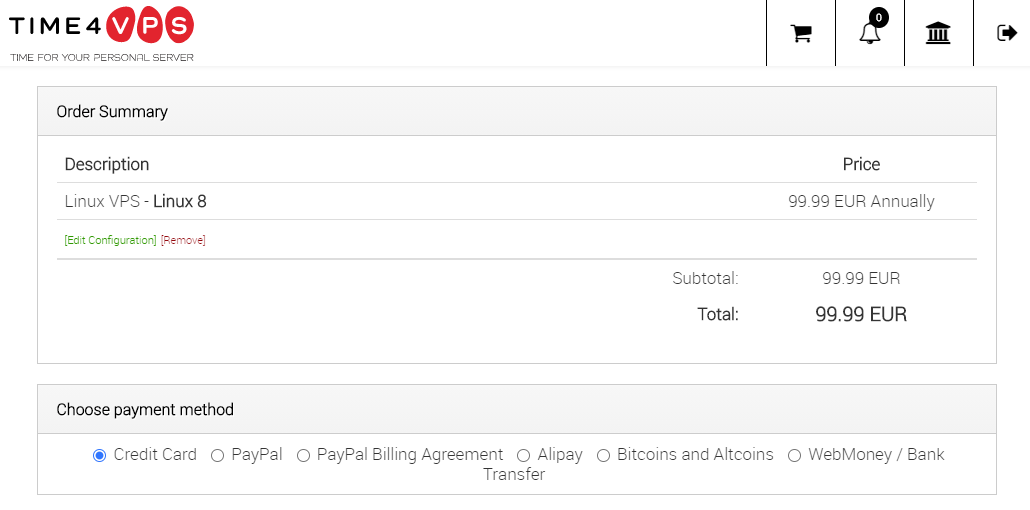Click the Order Summary panel header
The image size is (1030, 510).
[517, 111]
